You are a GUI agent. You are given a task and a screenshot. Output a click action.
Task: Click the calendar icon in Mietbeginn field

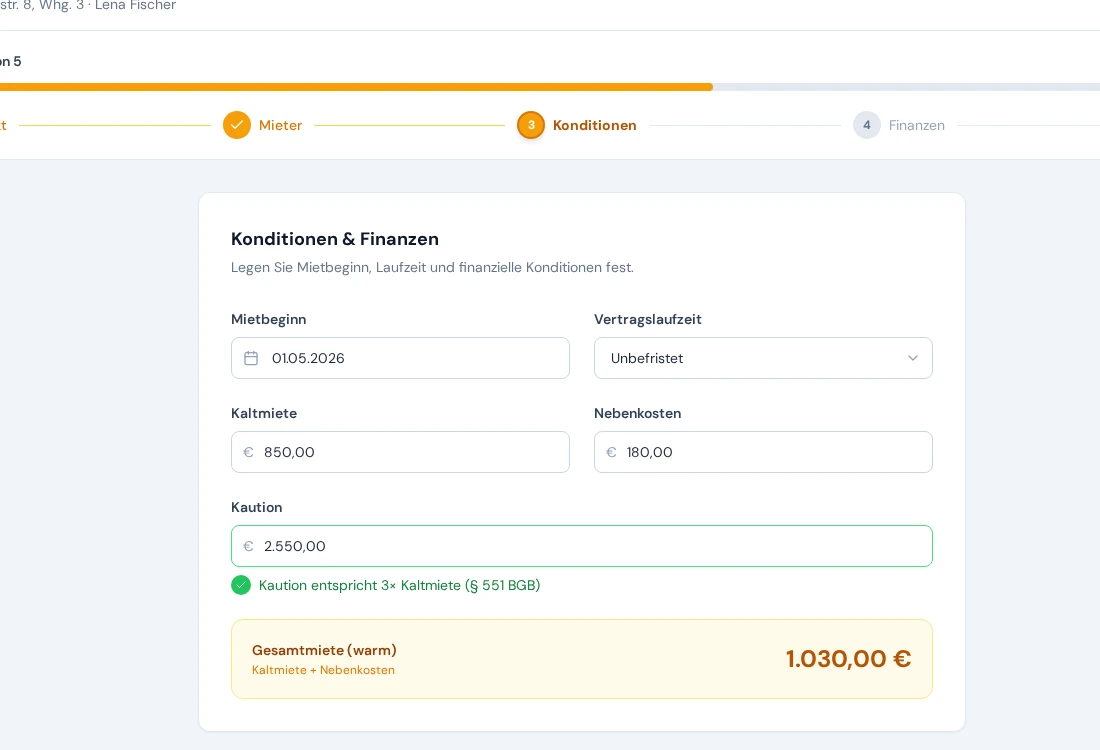(251, 358)
